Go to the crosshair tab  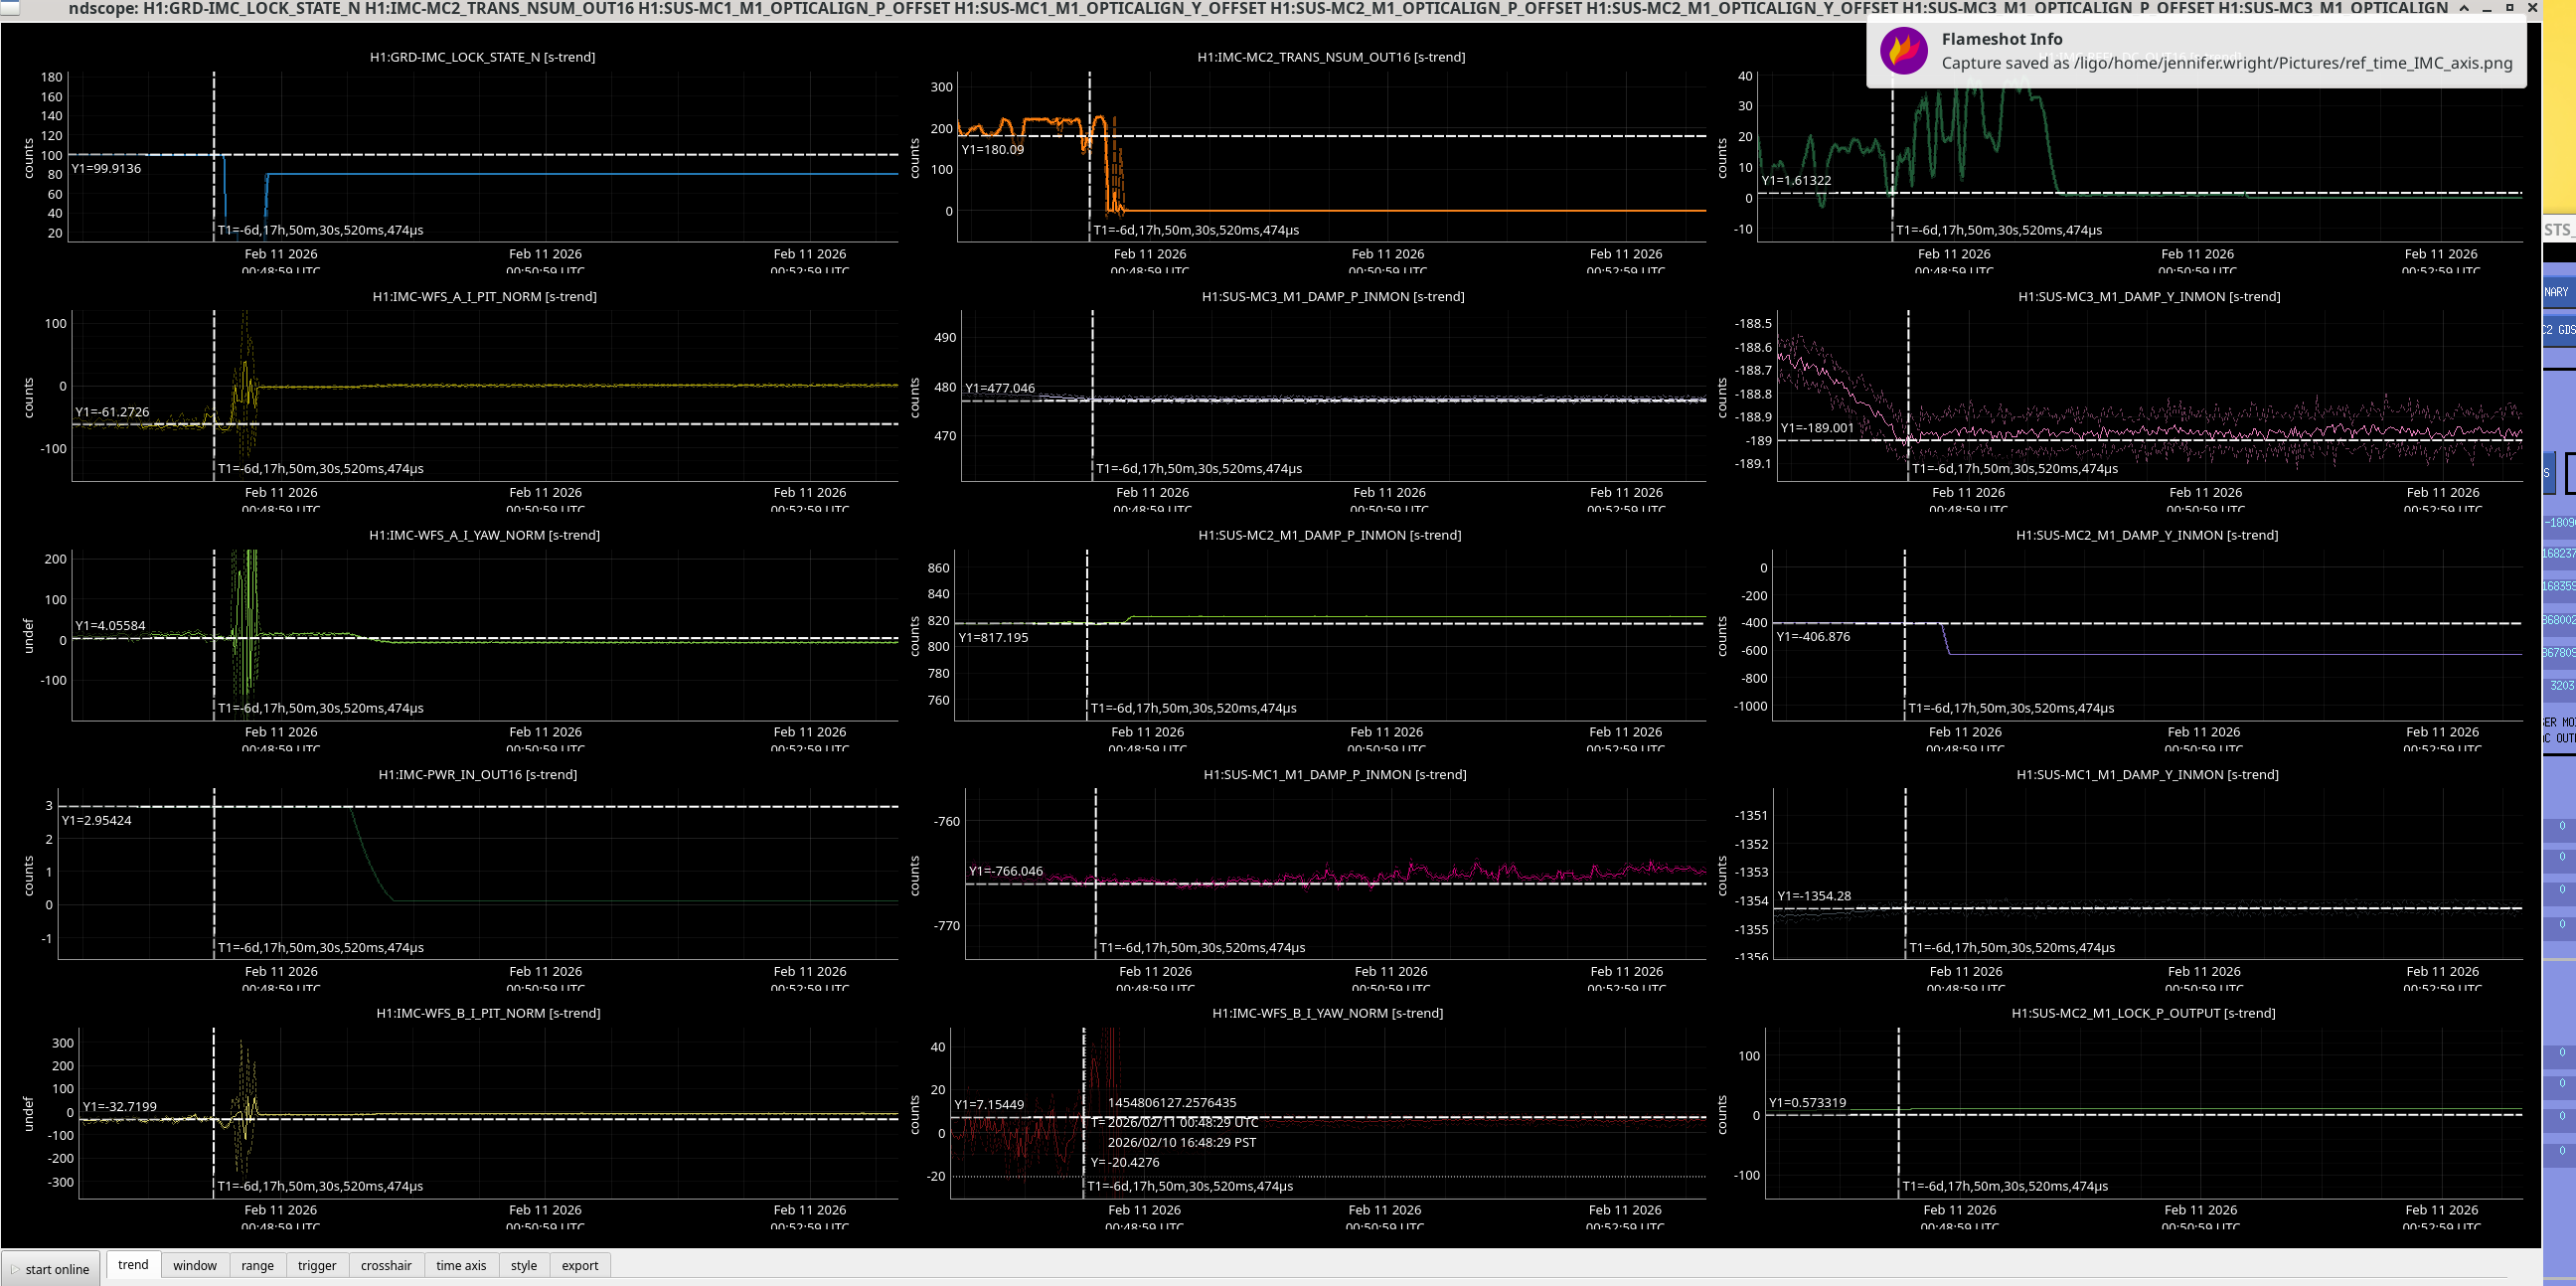coord(386,1266)
